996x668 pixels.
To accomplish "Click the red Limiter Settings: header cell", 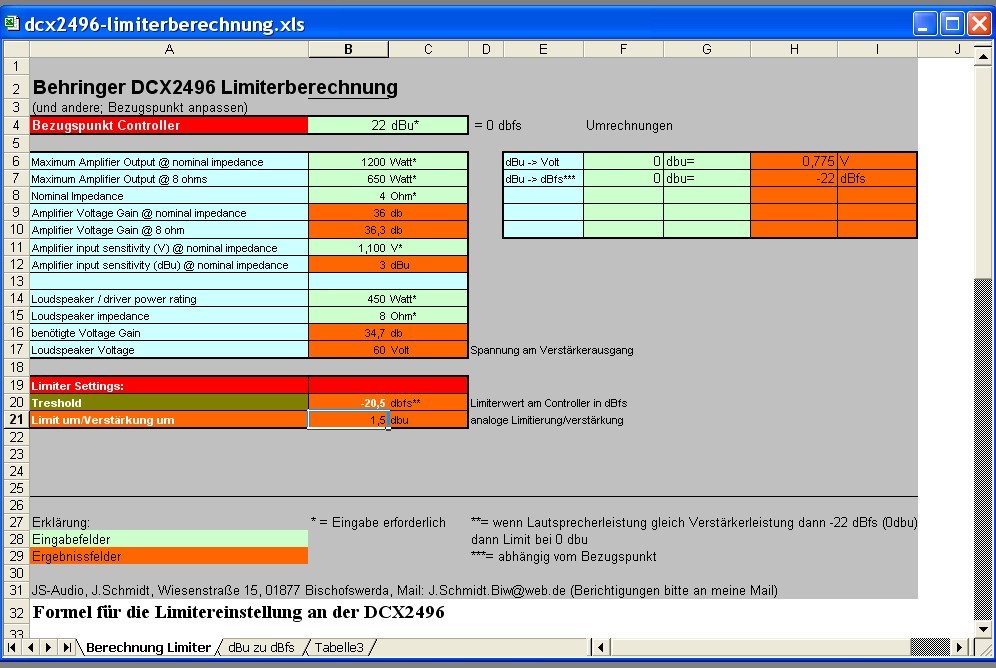I will tap(169, 385).
